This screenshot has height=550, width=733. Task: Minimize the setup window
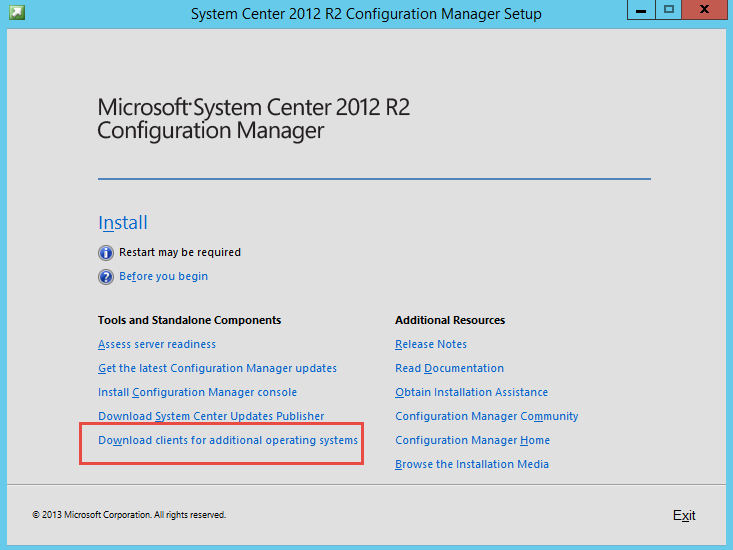tap(641, 9)
